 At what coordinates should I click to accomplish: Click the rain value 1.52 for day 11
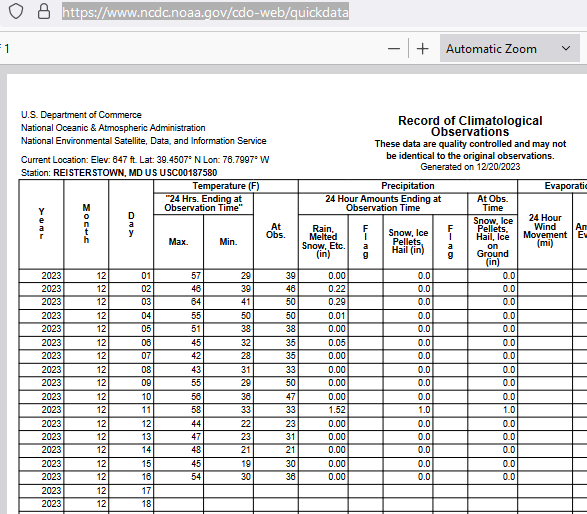coord(337,410)
